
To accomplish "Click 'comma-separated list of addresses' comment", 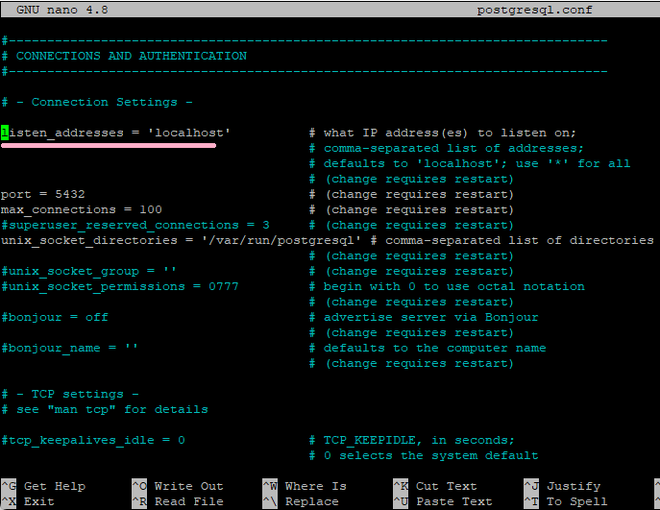I will pos(453,149).
